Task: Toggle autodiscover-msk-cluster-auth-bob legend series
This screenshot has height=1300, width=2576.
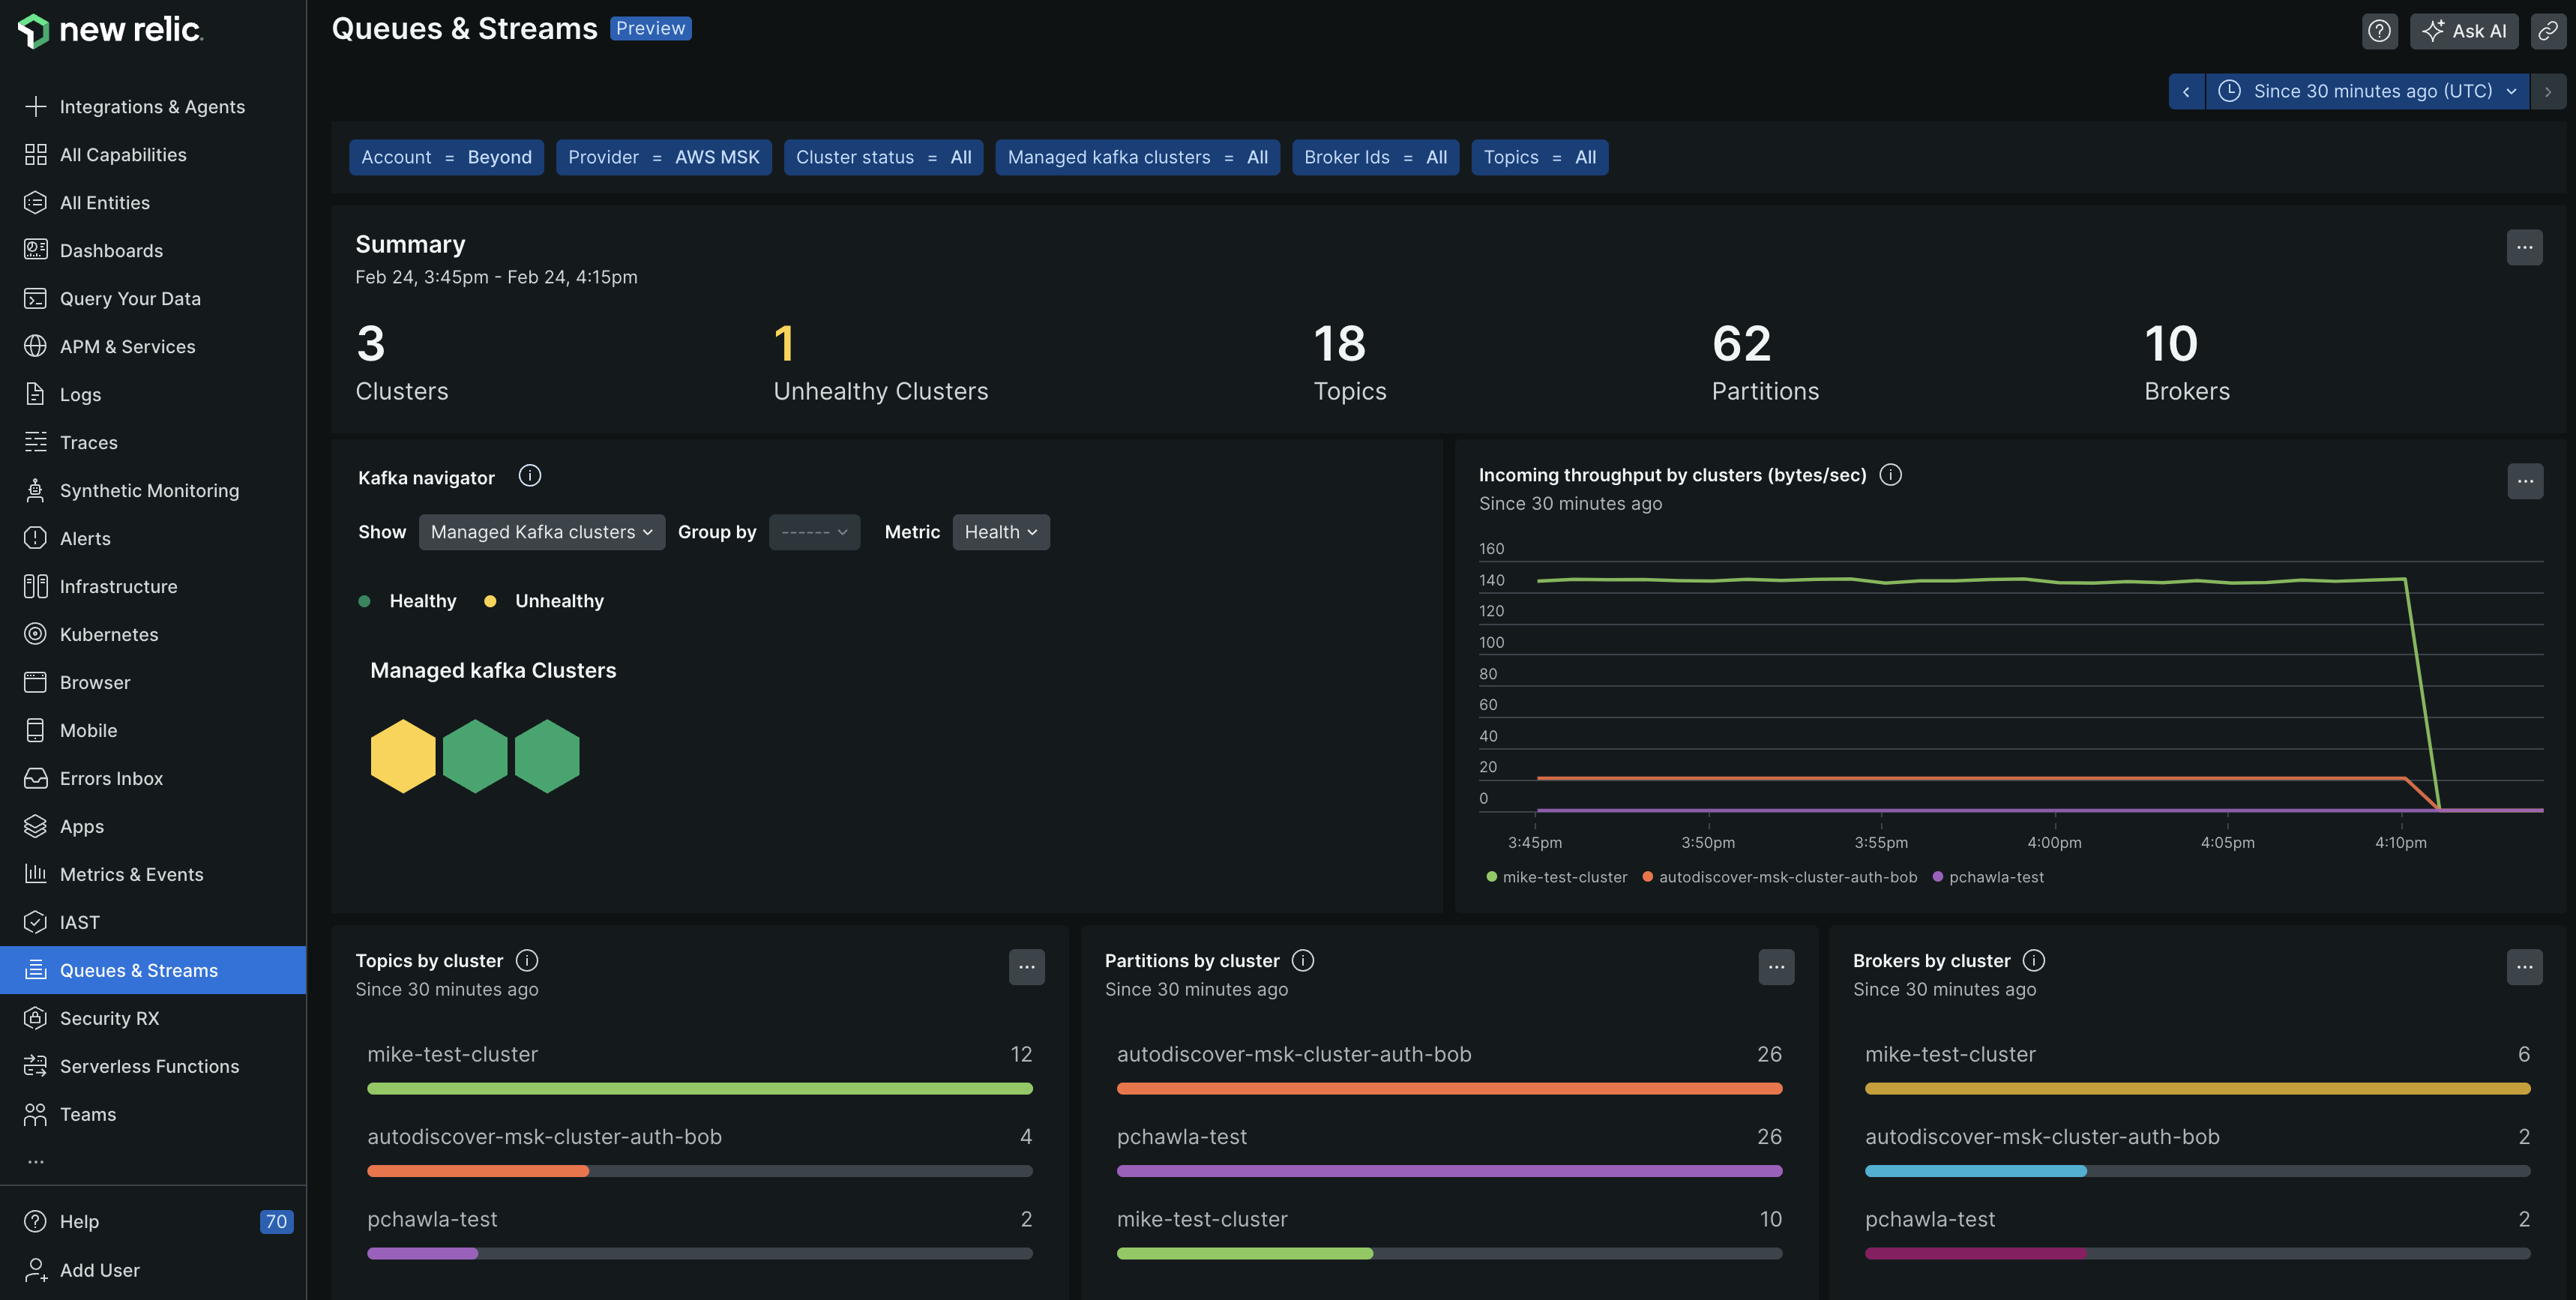Action: coord(1787,877)
